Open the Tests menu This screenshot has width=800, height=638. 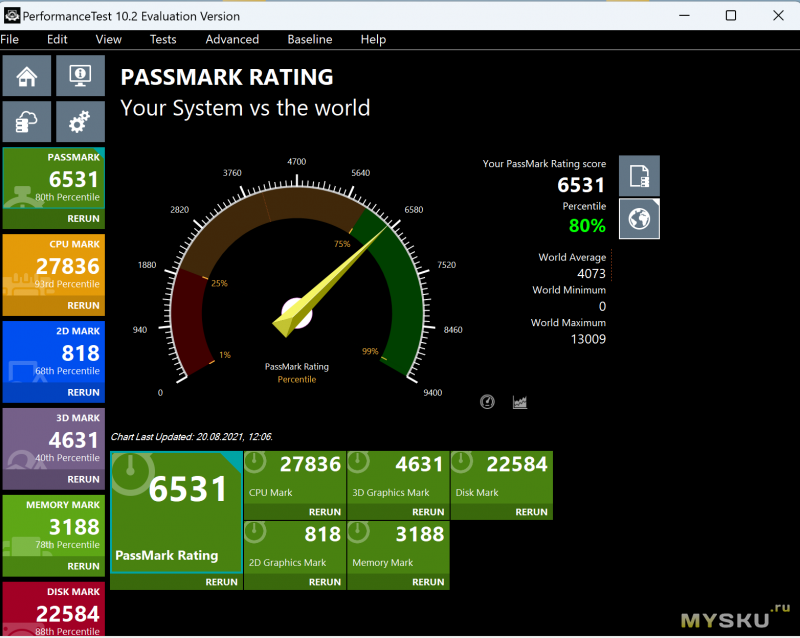point(163,39)
